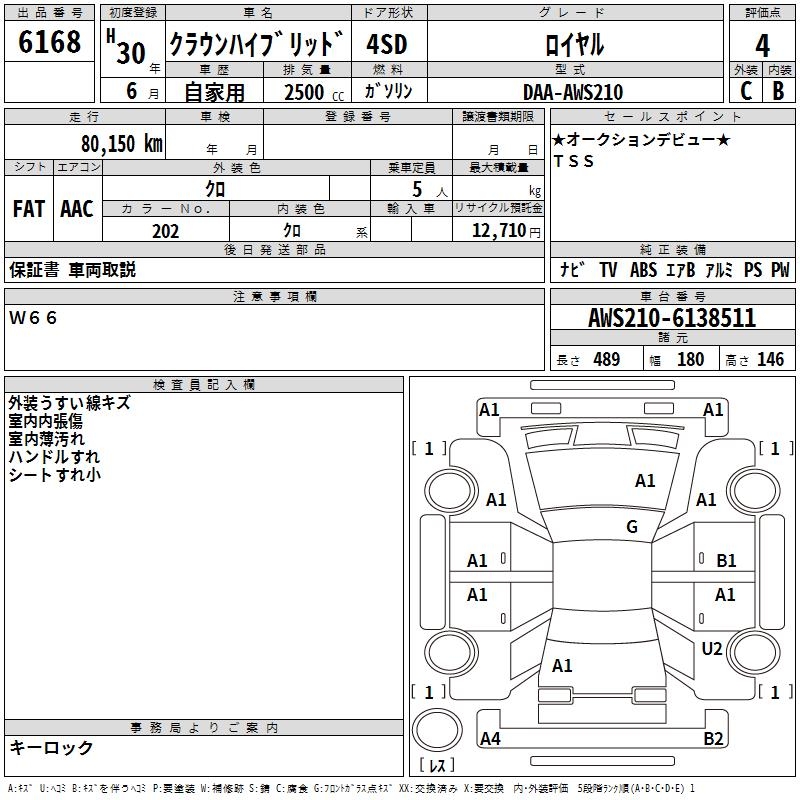Click equipment item アルミ
The height and width of the screenshot is (800, 800).
pos(719,269)
